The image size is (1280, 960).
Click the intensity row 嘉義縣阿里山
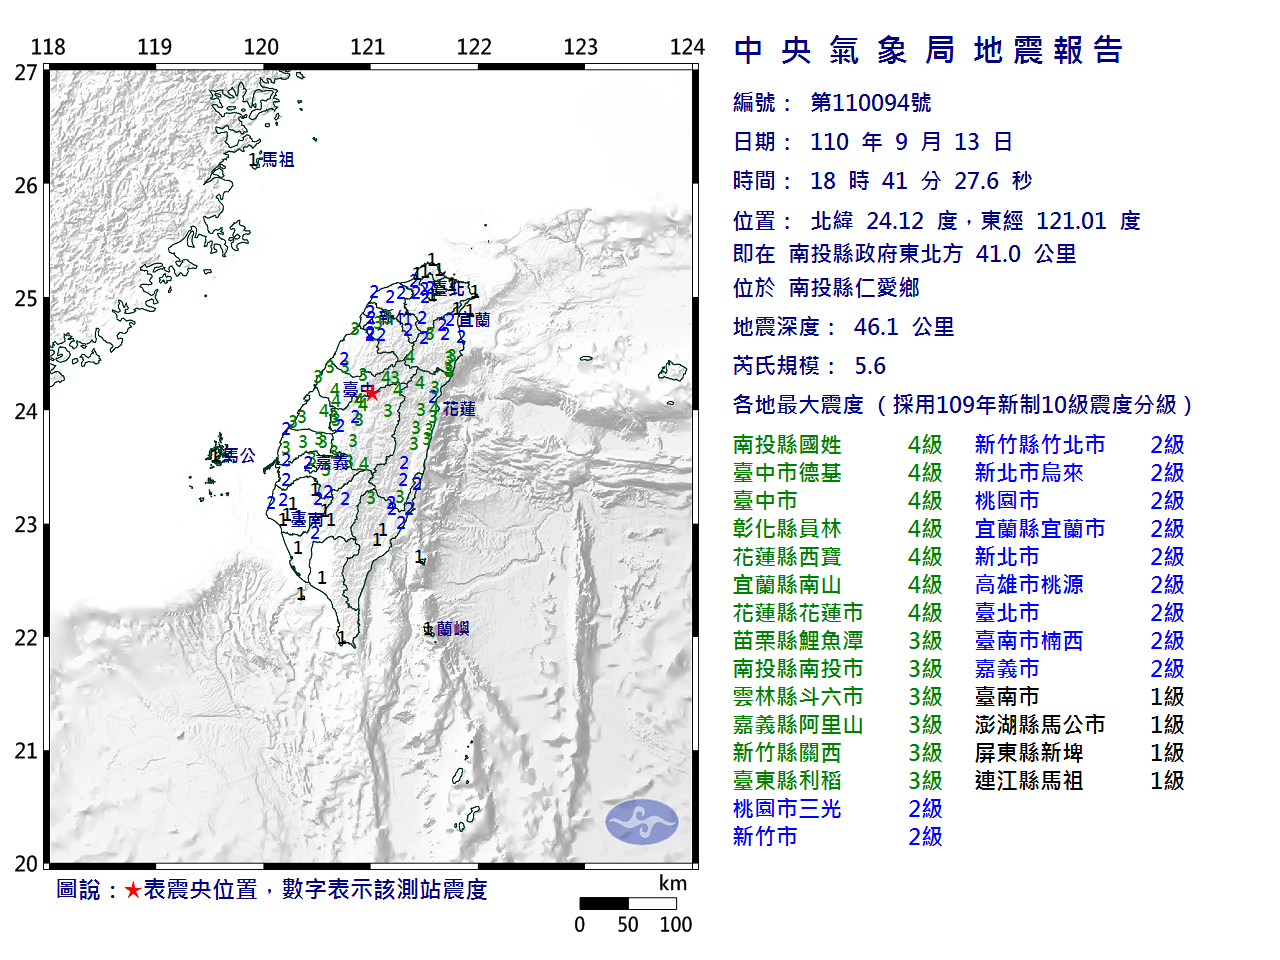pos(838,725)
